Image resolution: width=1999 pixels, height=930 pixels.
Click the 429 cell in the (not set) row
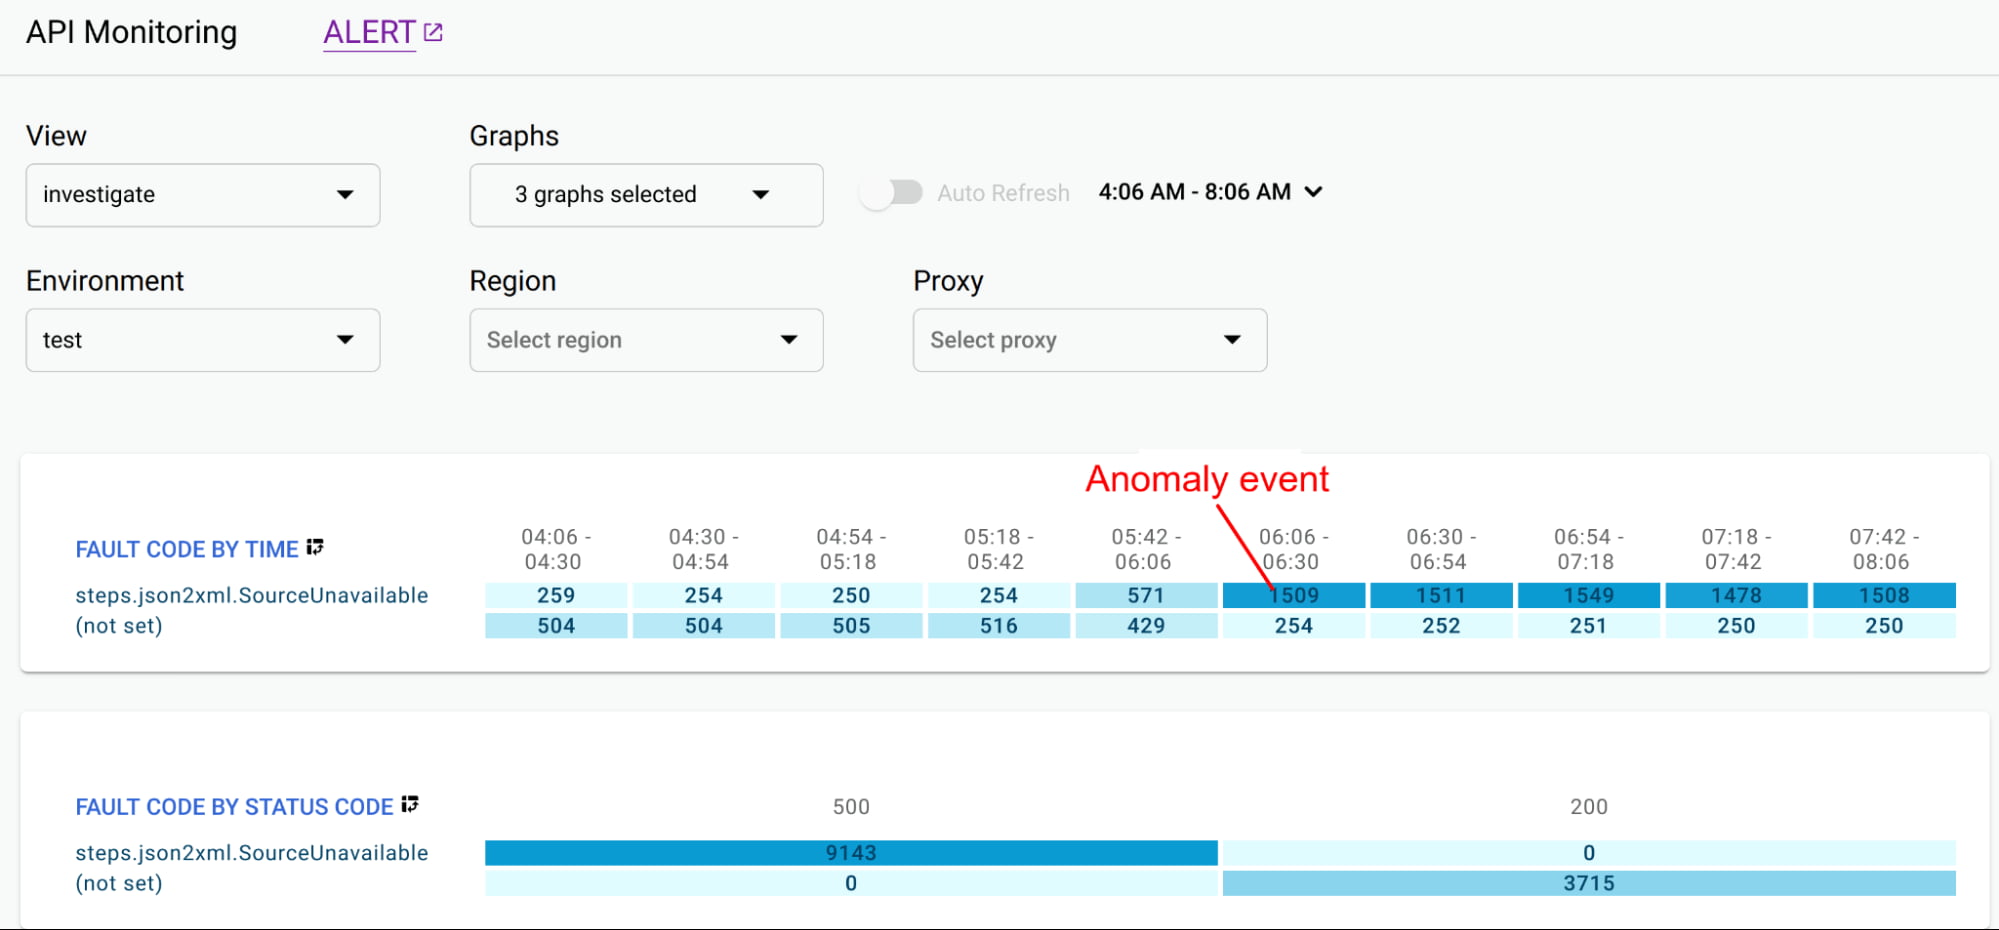(1146, 626)
